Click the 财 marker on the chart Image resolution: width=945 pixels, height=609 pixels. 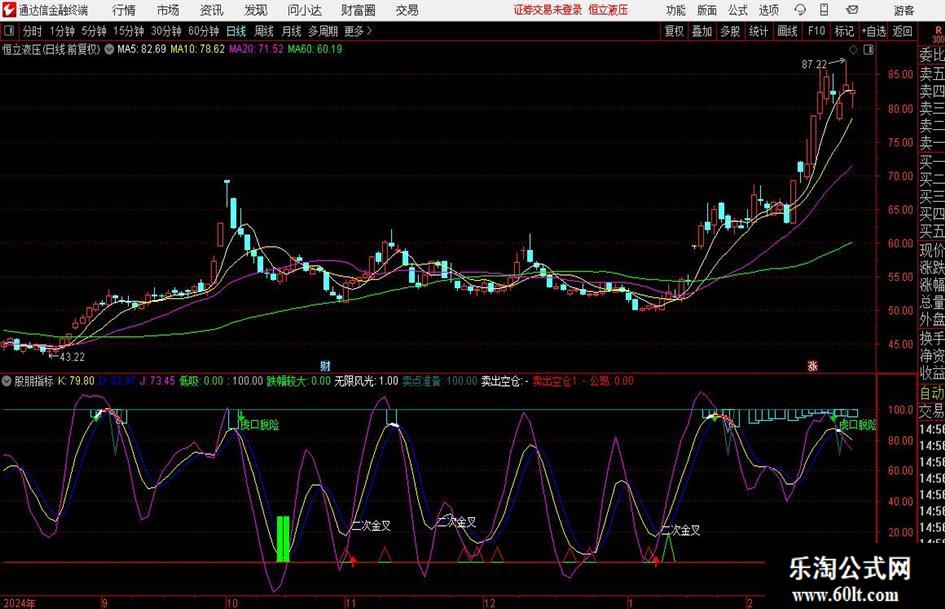[325, 365]
